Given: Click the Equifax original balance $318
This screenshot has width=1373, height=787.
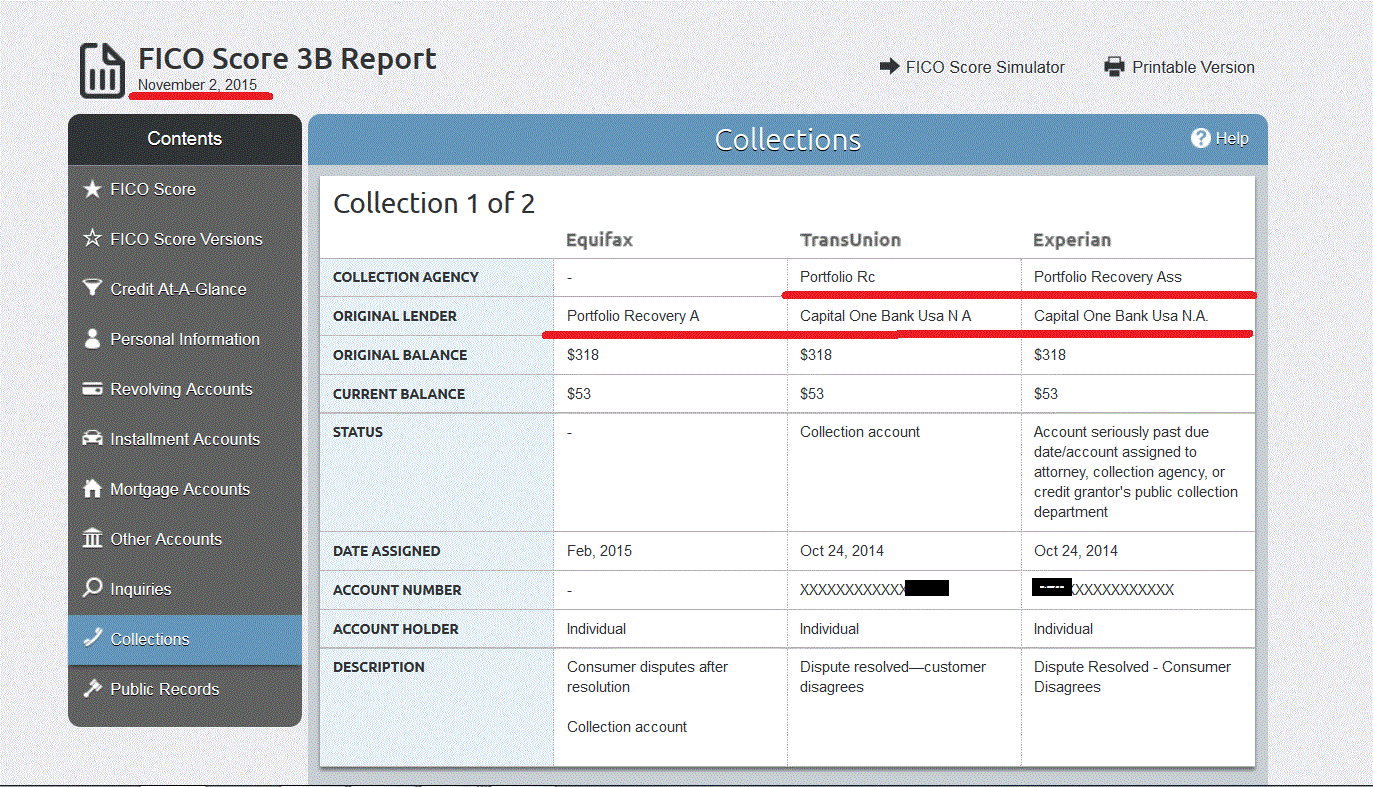Looking at the screenshot, I should pos(583,355).
